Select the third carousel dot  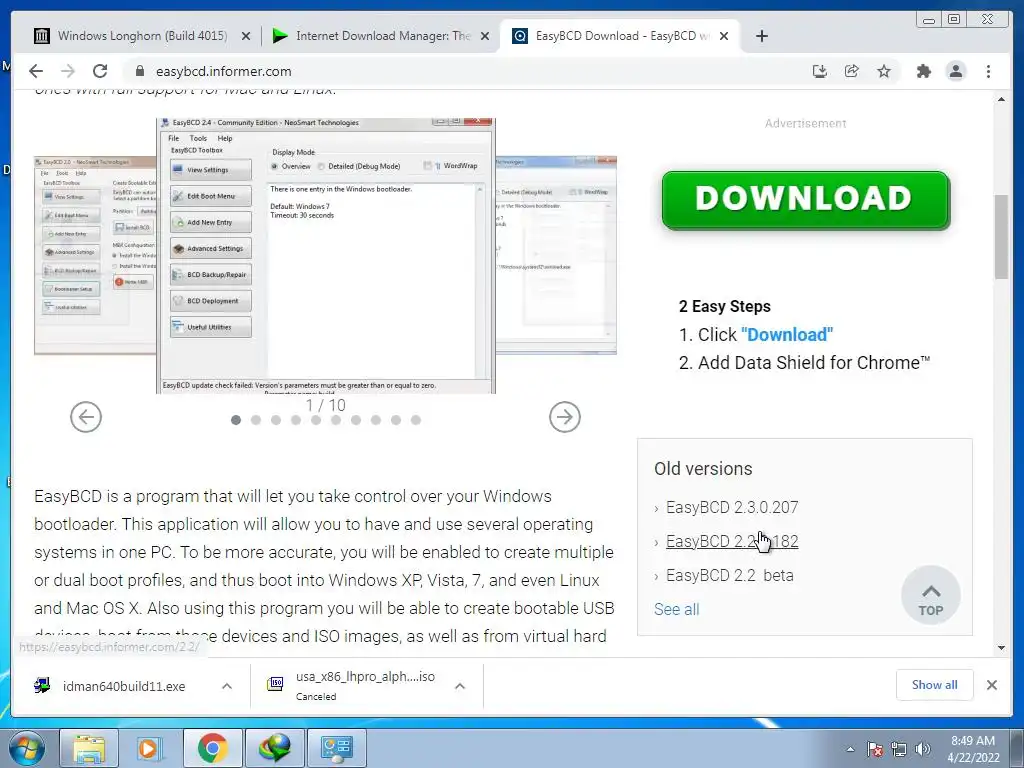coord(276,420)
